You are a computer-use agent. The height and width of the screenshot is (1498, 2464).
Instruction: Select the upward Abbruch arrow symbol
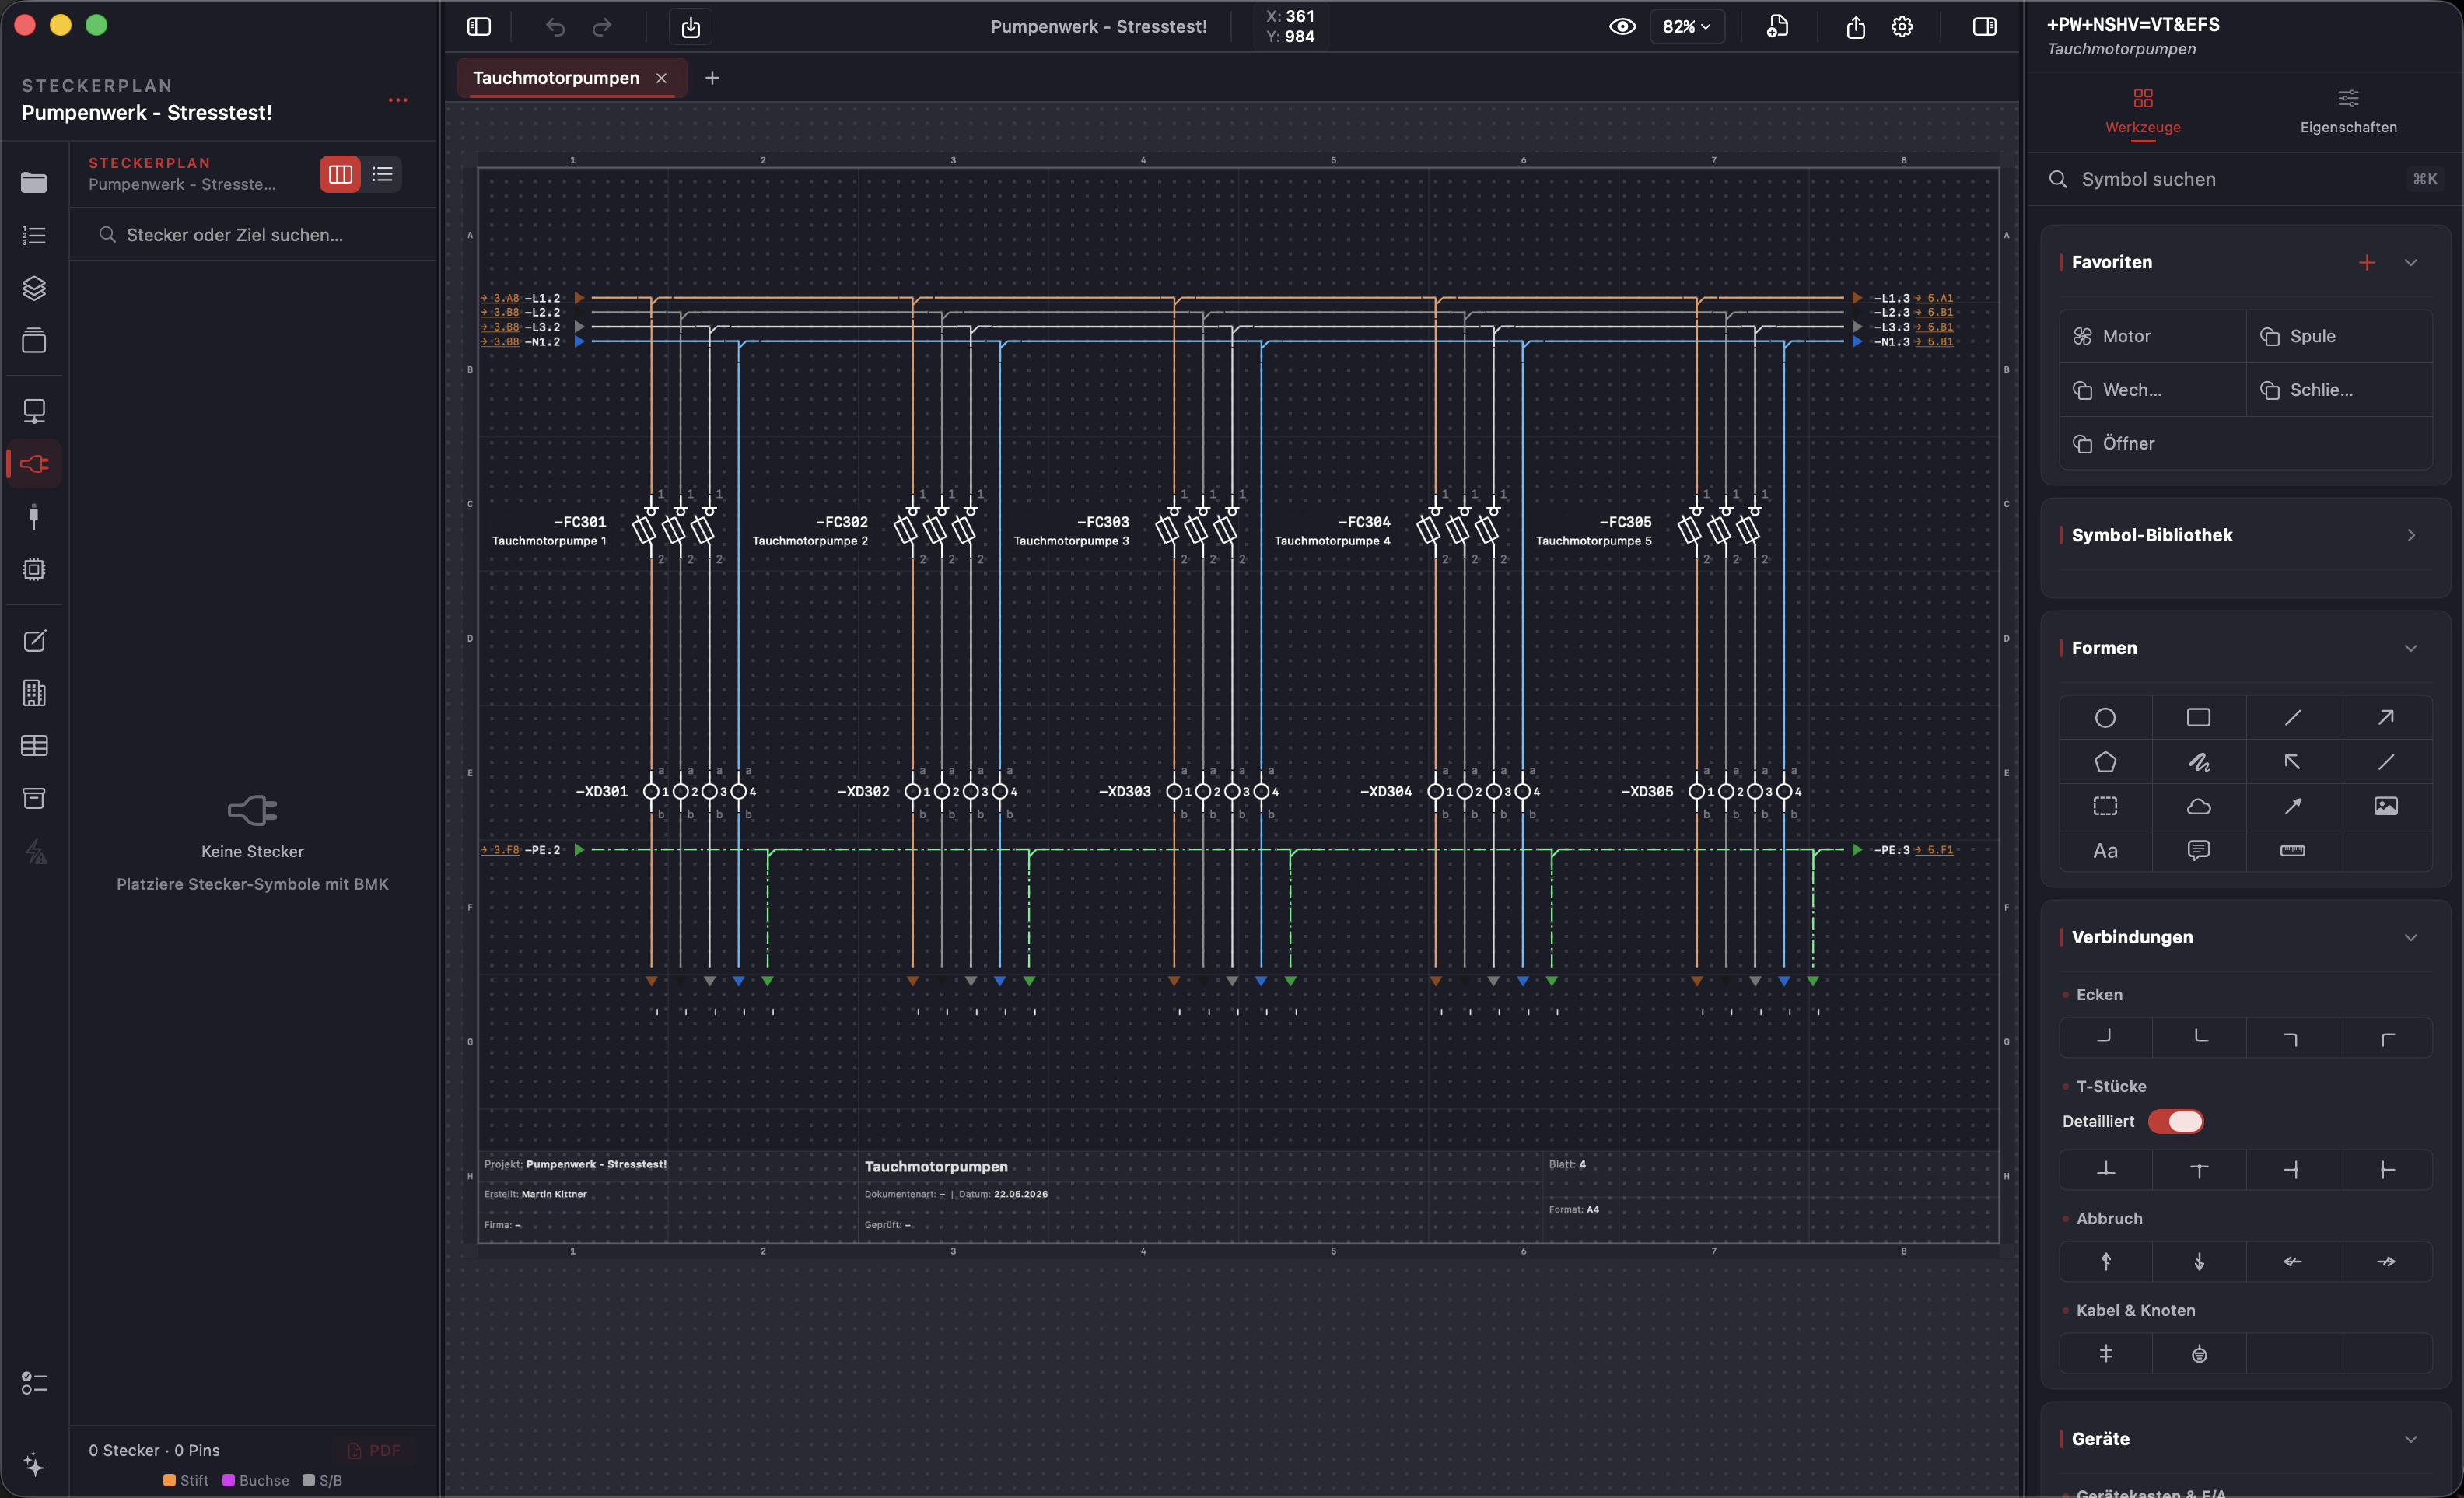click(2105, 1262)
